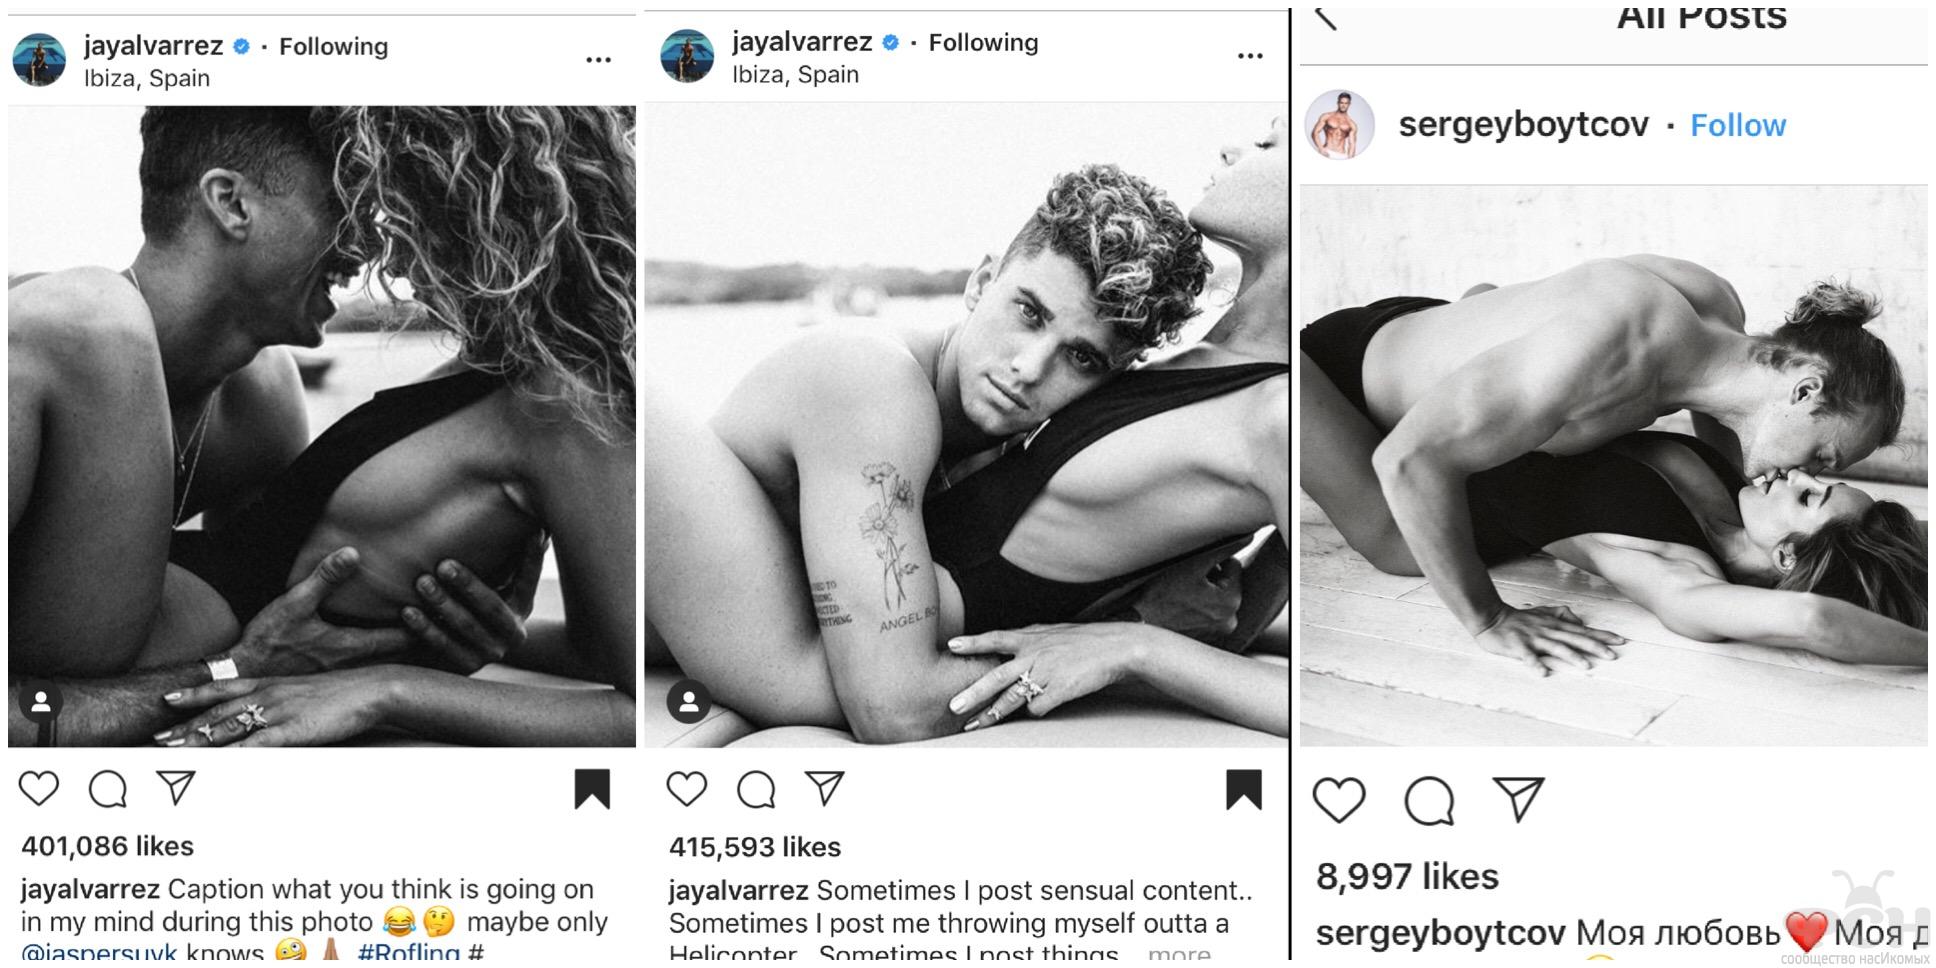
Task: Send sergeyboytcov's post via share icon
Action: click(x=1518, y=799)
